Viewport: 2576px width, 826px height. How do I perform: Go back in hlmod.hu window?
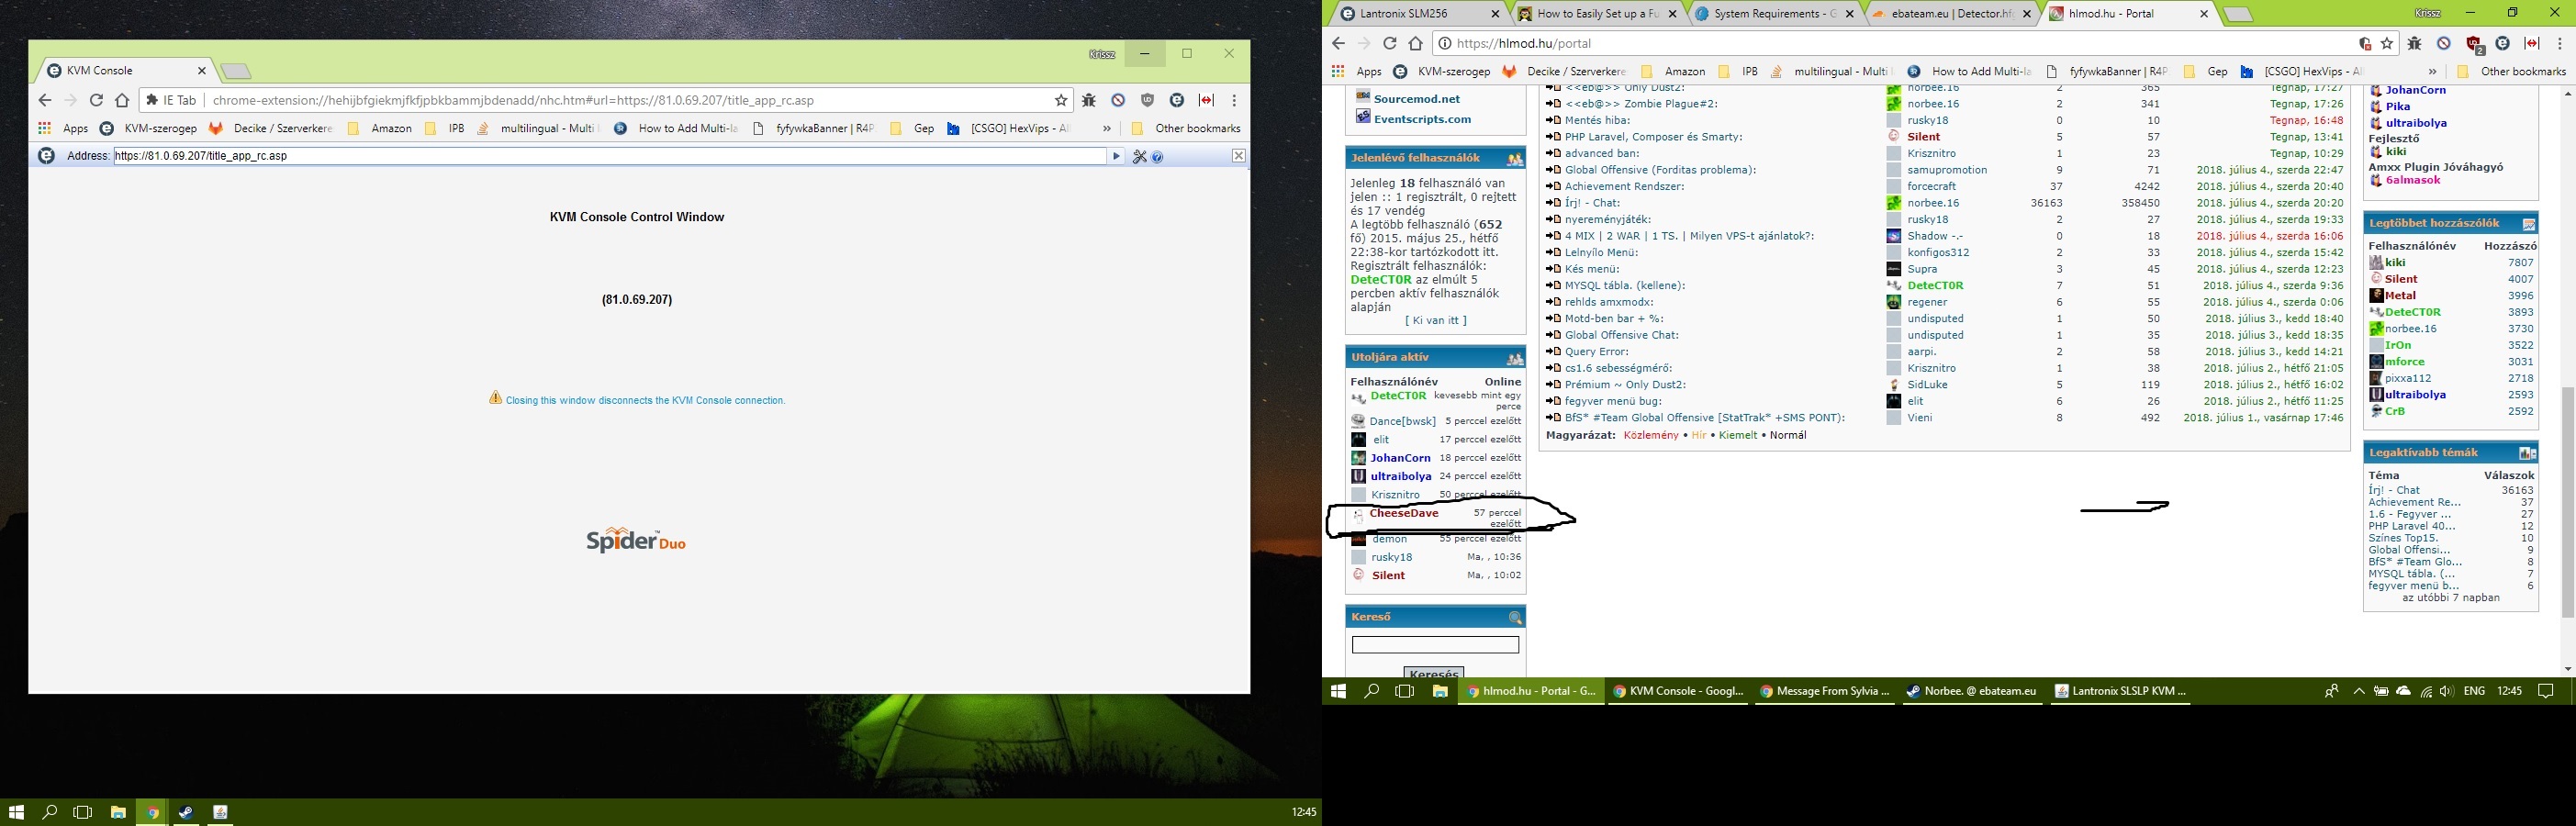1338,43
